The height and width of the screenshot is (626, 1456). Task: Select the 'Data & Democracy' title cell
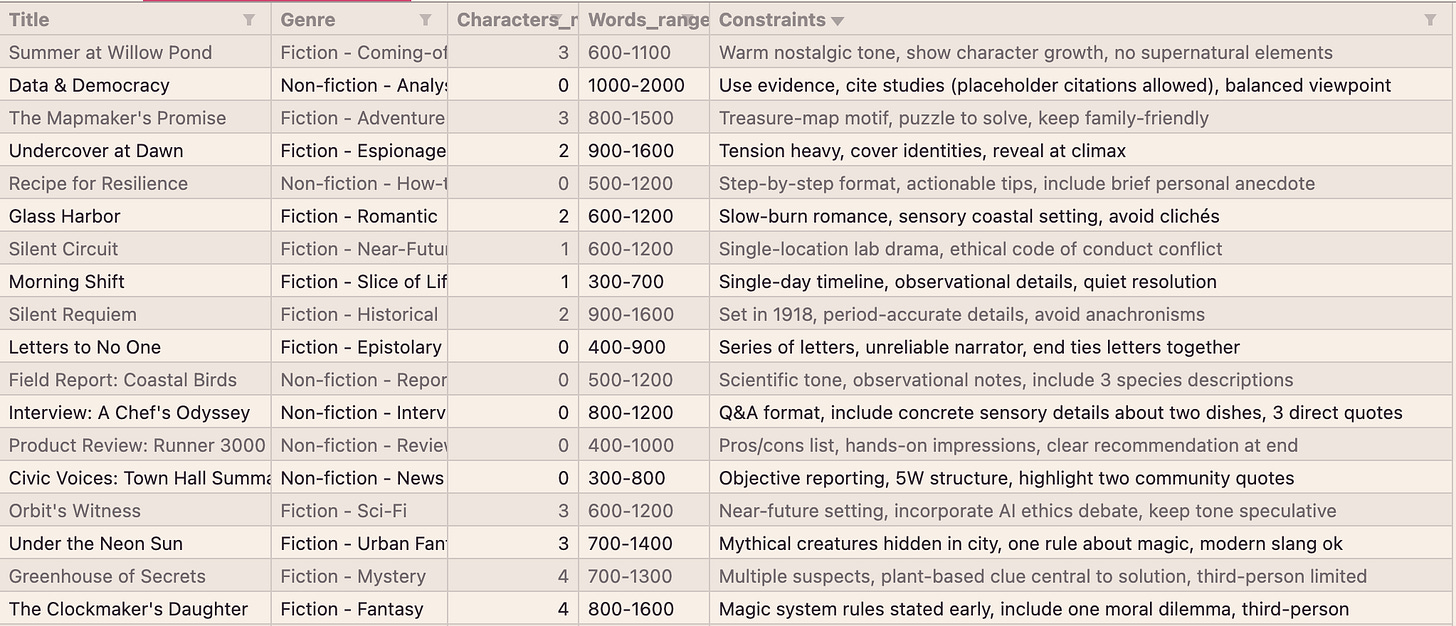pos(136,85)
